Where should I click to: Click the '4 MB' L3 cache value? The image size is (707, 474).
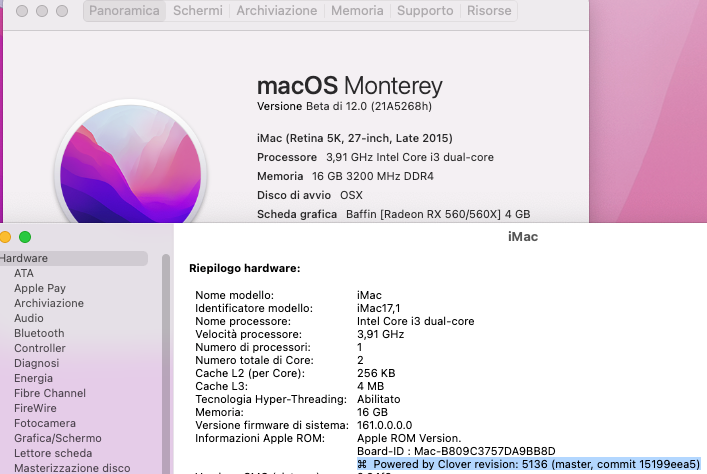(x=370, y=386)
